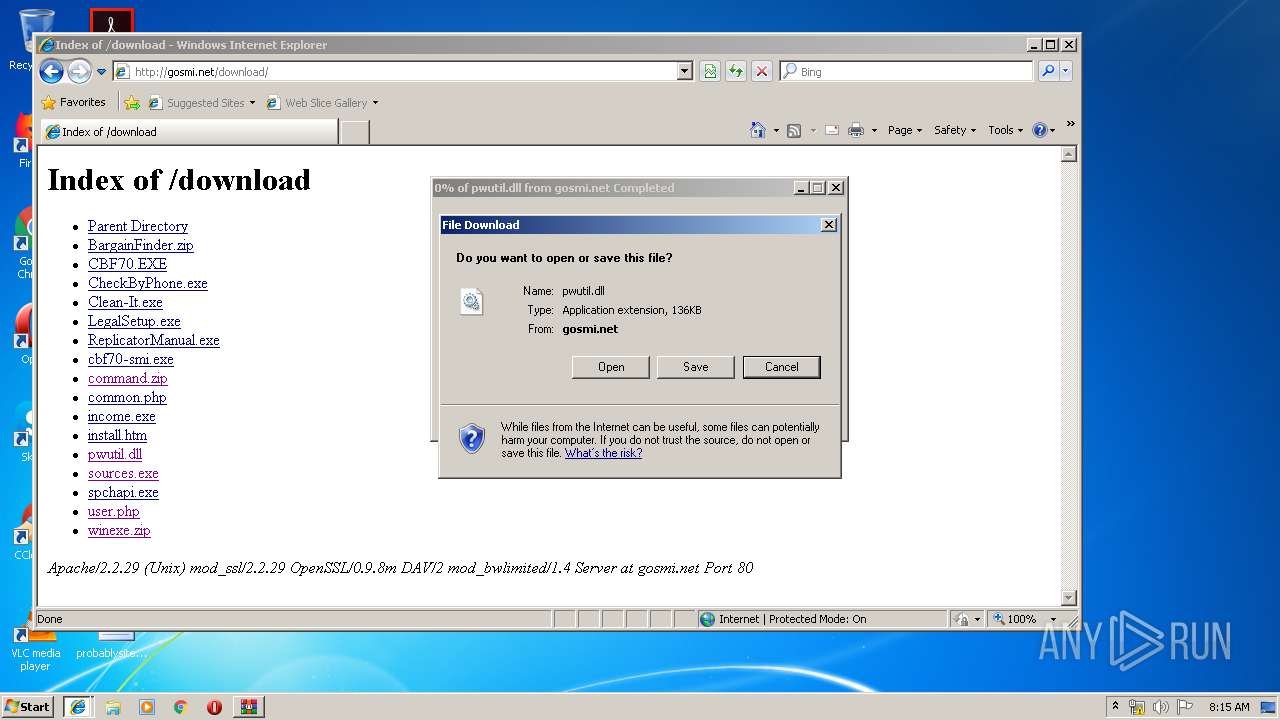Viewport: 1280px width, 720px height.
Task: Click common.php link
Action: [127, 397]
